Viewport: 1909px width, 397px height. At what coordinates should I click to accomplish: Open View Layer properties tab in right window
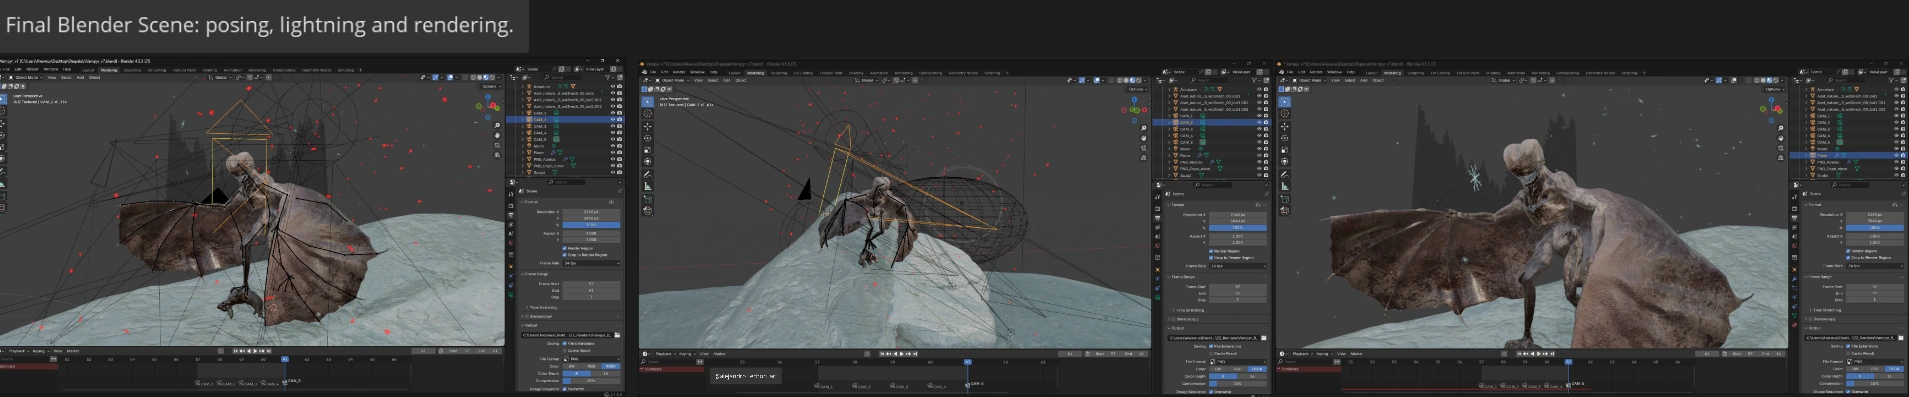[x=1795, y=227]
